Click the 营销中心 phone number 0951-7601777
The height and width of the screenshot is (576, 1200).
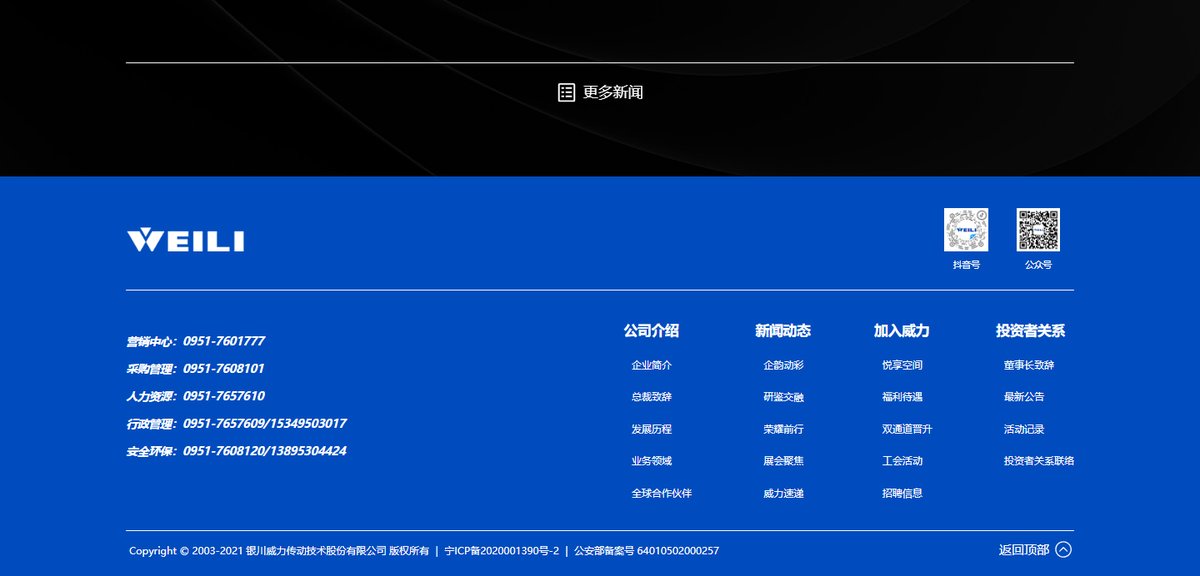(224, 341)
